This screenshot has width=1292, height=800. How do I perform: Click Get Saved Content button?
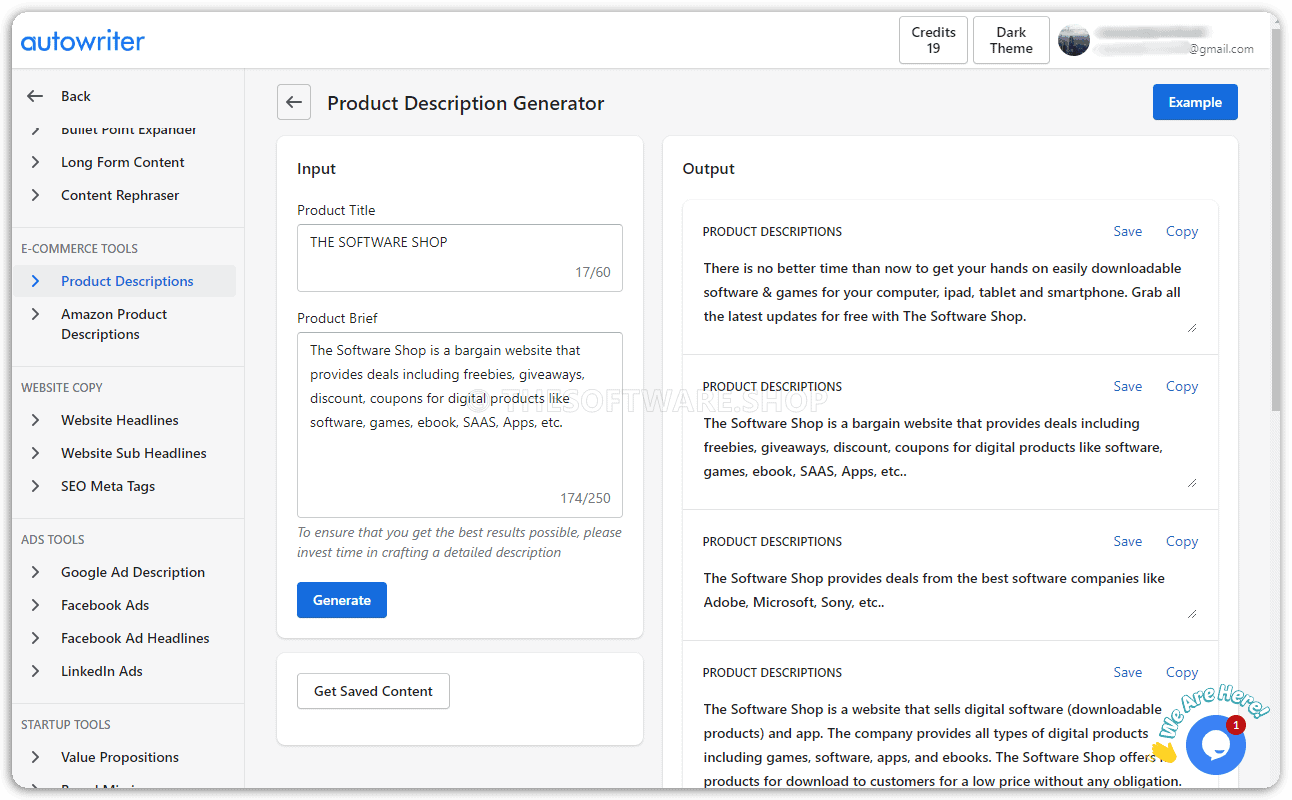[373, 691]
